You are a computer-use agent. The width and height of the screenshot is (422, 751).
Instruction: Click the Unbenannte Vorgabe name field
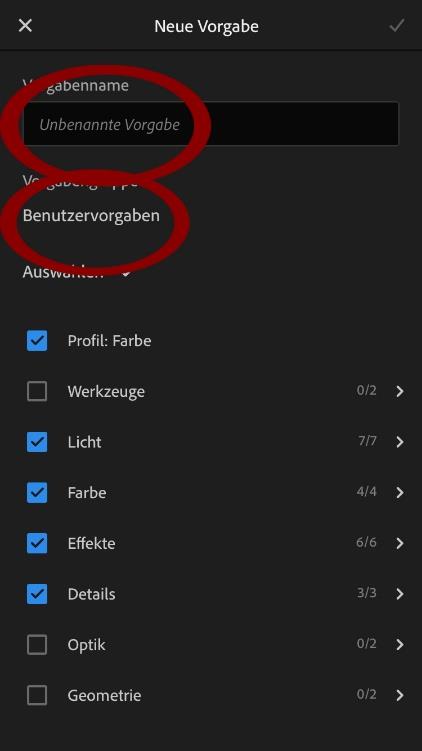(211, 124)
